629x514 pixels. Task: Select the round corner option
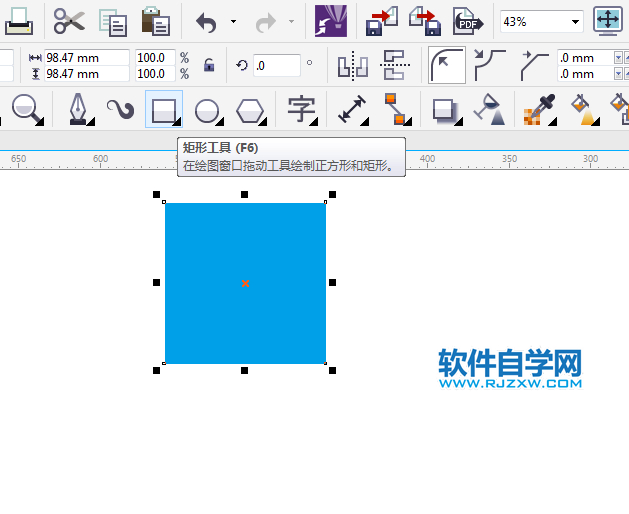click(447, 65)
